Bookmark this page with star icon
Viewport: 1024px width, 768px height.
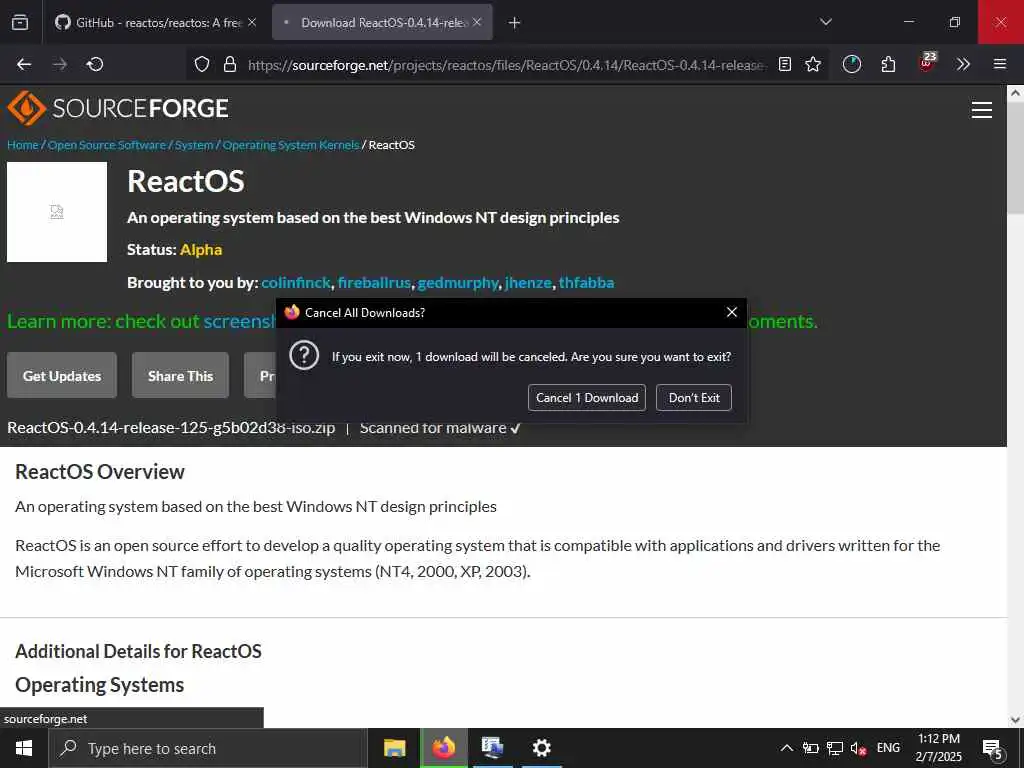(813, 64)
